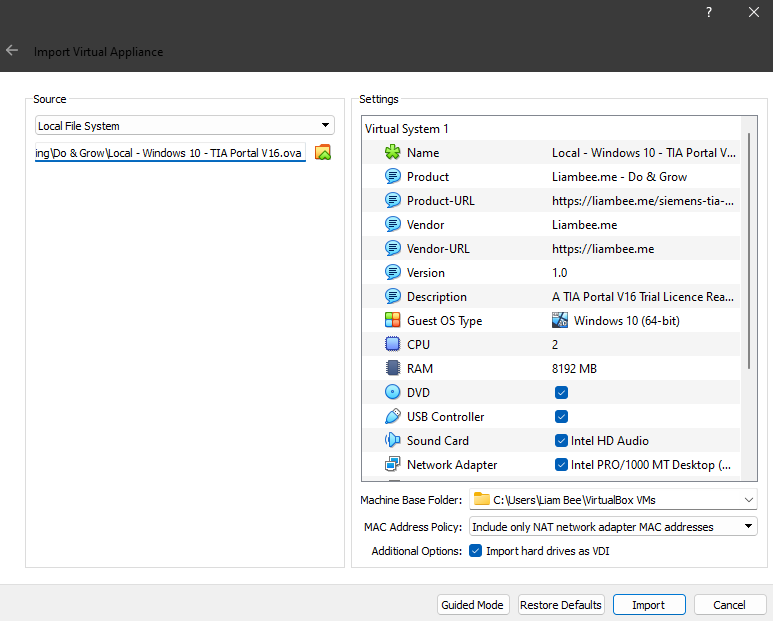Image resolution: width=773 pixels, height=621 pixels.
Task: Click the CPU chip icon
Action: click(392, 345)
